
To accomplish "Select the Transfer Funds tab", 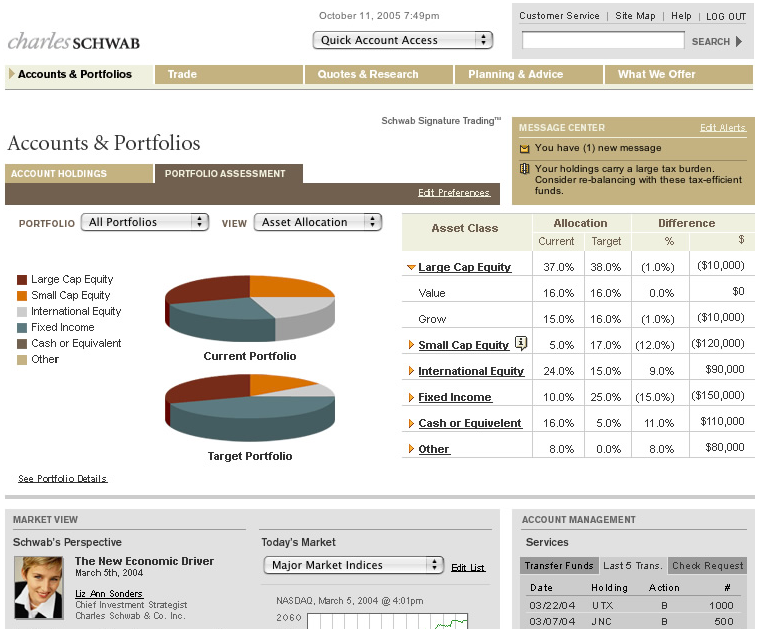I will 559,566.
